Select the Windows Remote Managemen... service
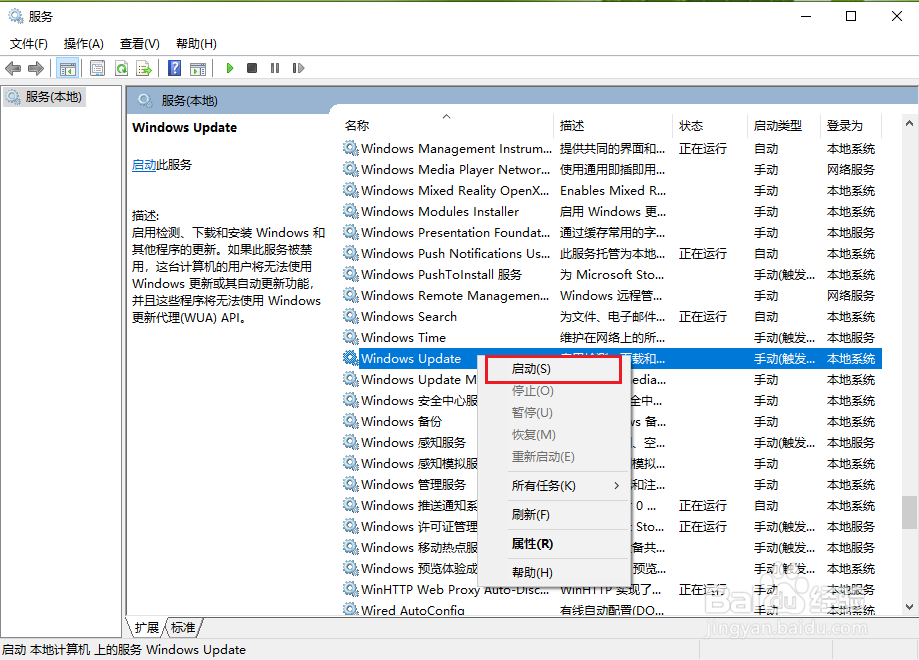This screenshot has height=660, width=919. [455, 295]
